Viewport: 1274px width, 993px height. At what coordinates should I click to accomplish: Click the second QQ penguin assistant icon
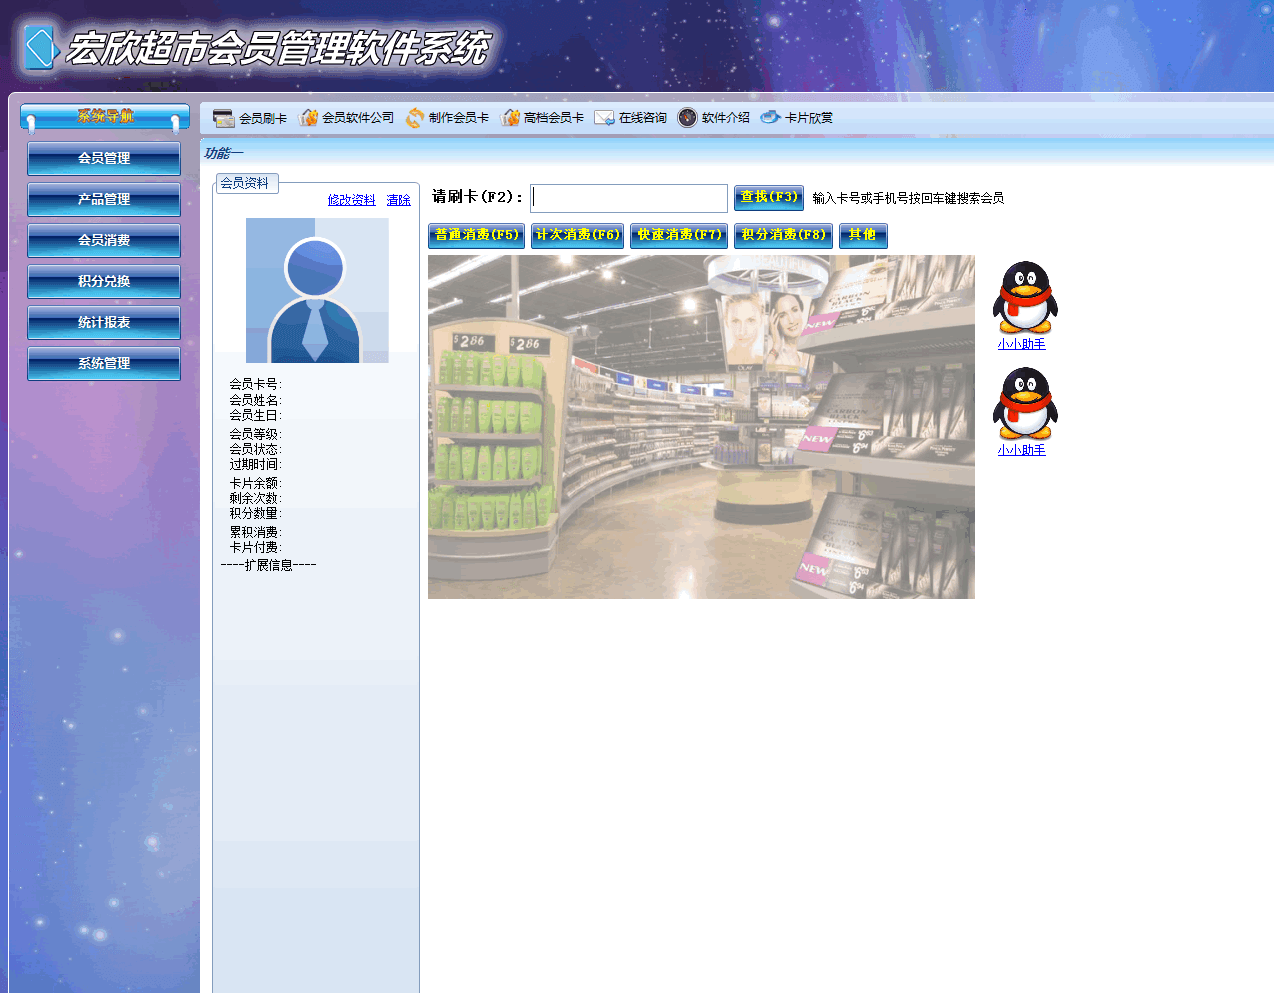coord(1024,403)
